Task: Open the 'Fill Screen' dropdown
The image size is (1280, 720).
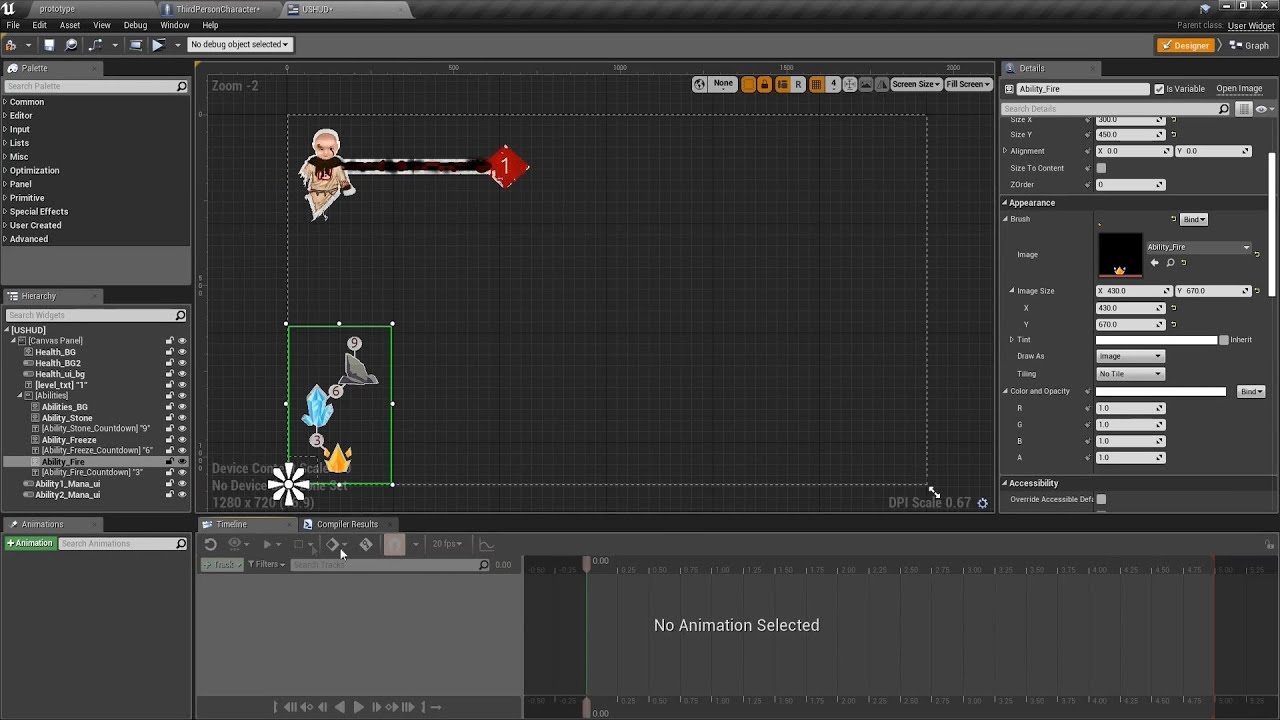Action: point(969,84)
